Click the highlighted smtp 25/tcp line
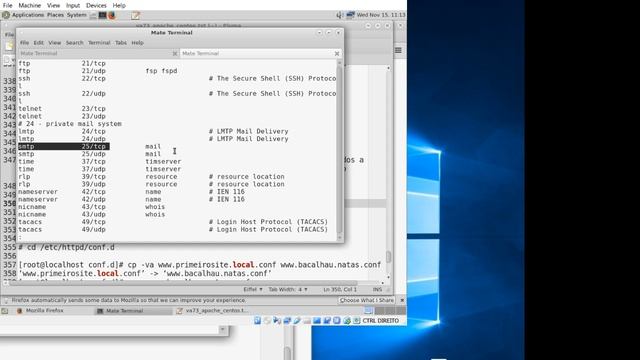The height and width of the screenshot is (360, 640). [64, 146]
